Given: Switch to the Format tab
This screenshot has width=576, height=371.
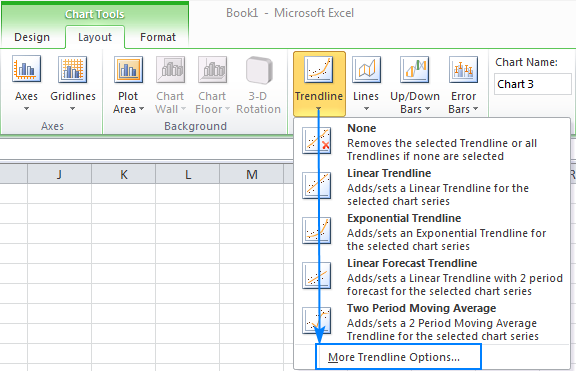Looking at the screenshot, I should point(158,37).
